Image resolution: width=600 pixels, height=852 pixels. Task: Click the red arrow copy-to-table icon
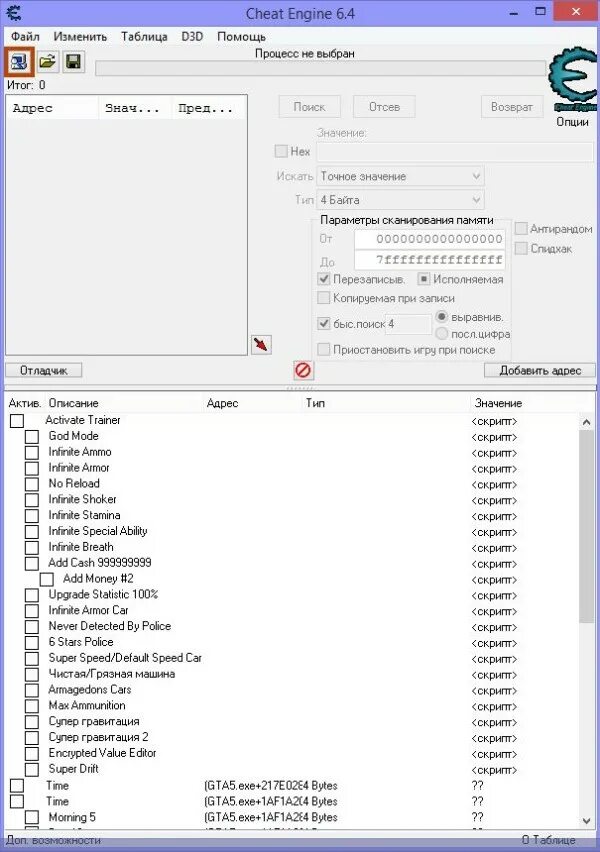[261, 344]
